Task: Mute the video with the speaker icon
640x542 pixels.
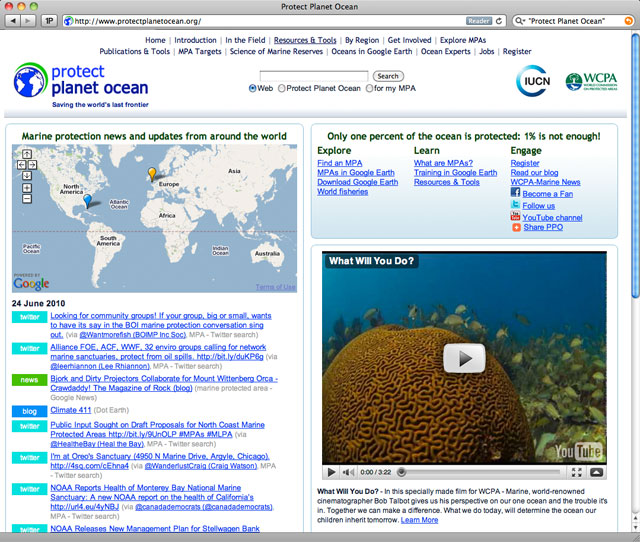Action: [348, 472]
